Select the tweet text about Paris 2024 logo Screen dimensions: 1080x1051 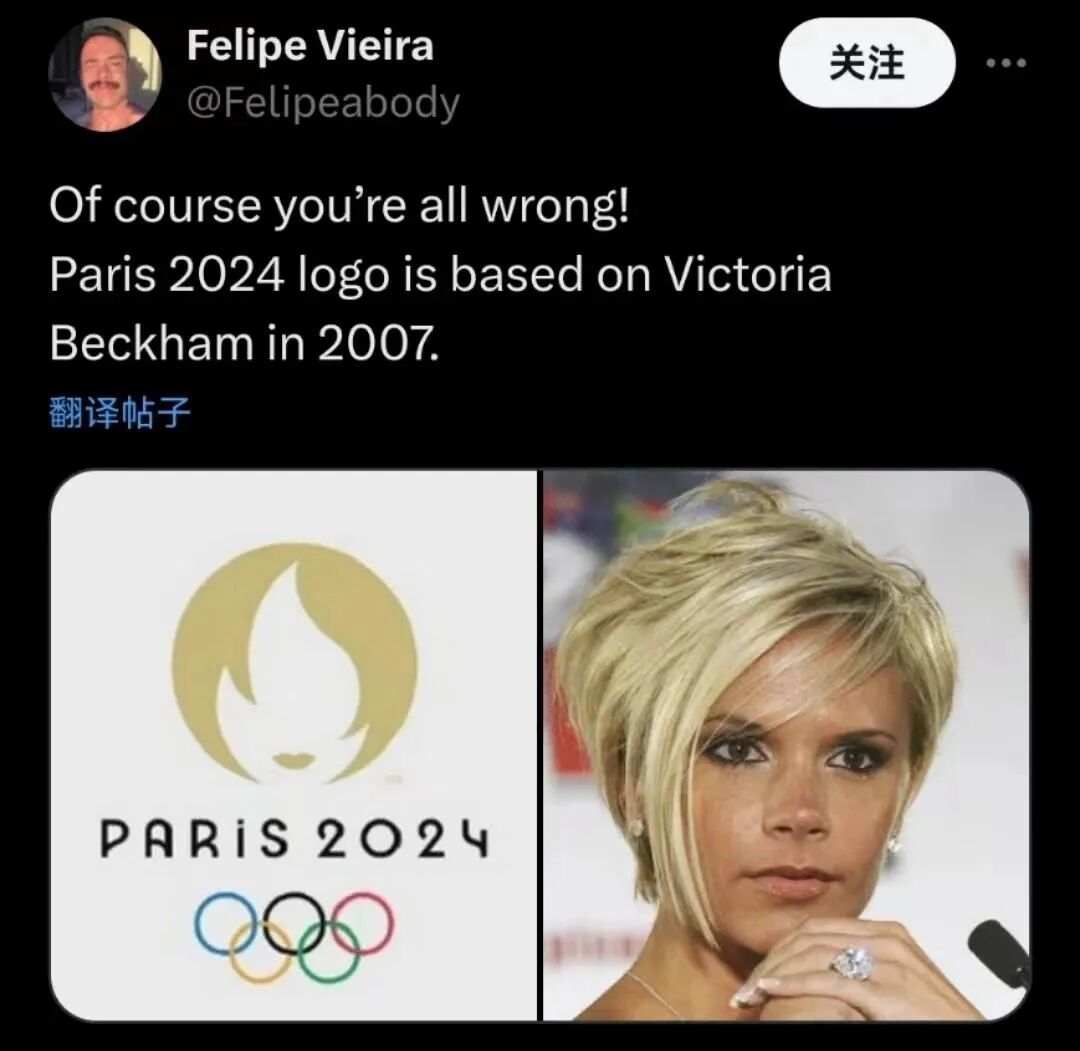pyautogui.click(x=441, y=274)
